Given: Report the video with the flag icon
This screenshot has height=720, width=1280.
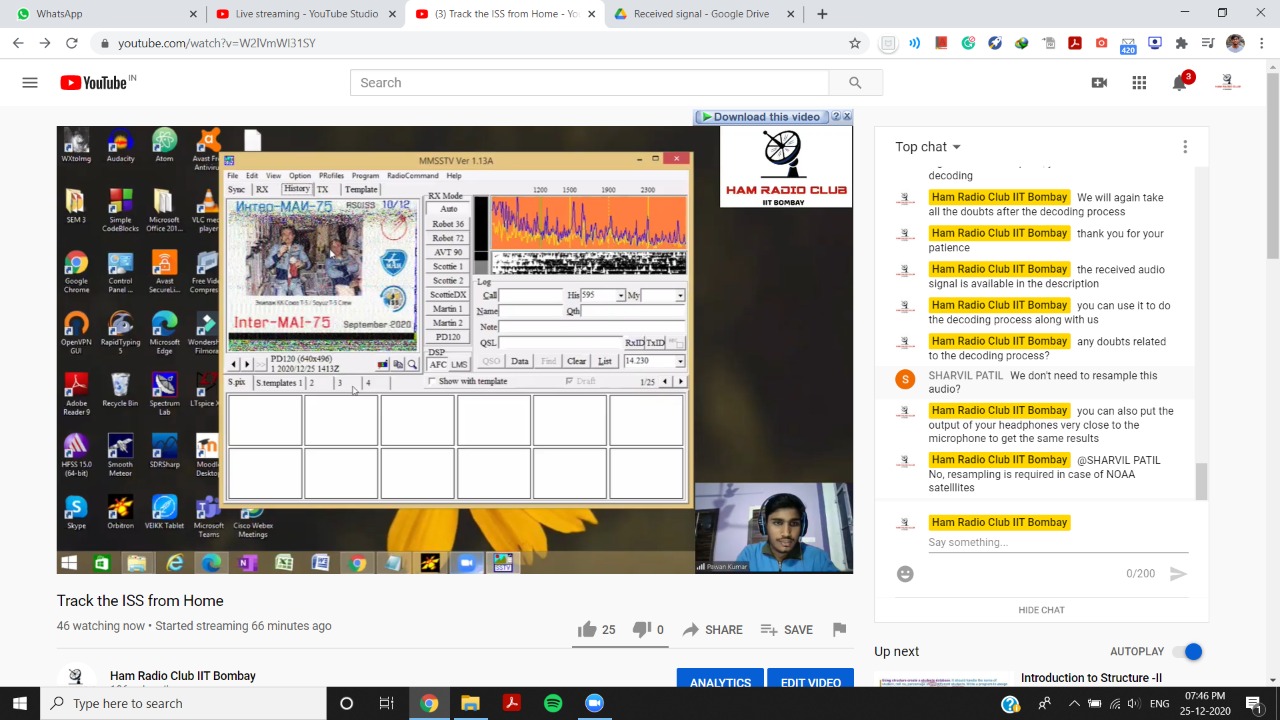Looking at the screenshot, I should click(x=839, y=629).
